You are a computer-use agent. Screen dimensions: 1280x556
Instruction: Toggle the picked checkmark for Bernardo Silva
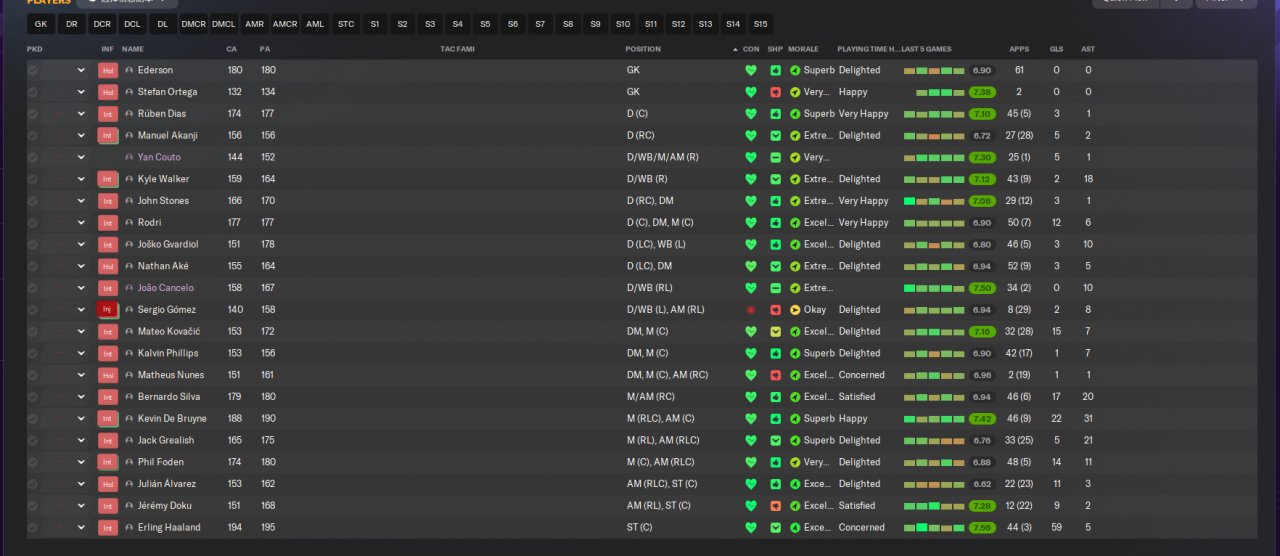click(33, 397)
